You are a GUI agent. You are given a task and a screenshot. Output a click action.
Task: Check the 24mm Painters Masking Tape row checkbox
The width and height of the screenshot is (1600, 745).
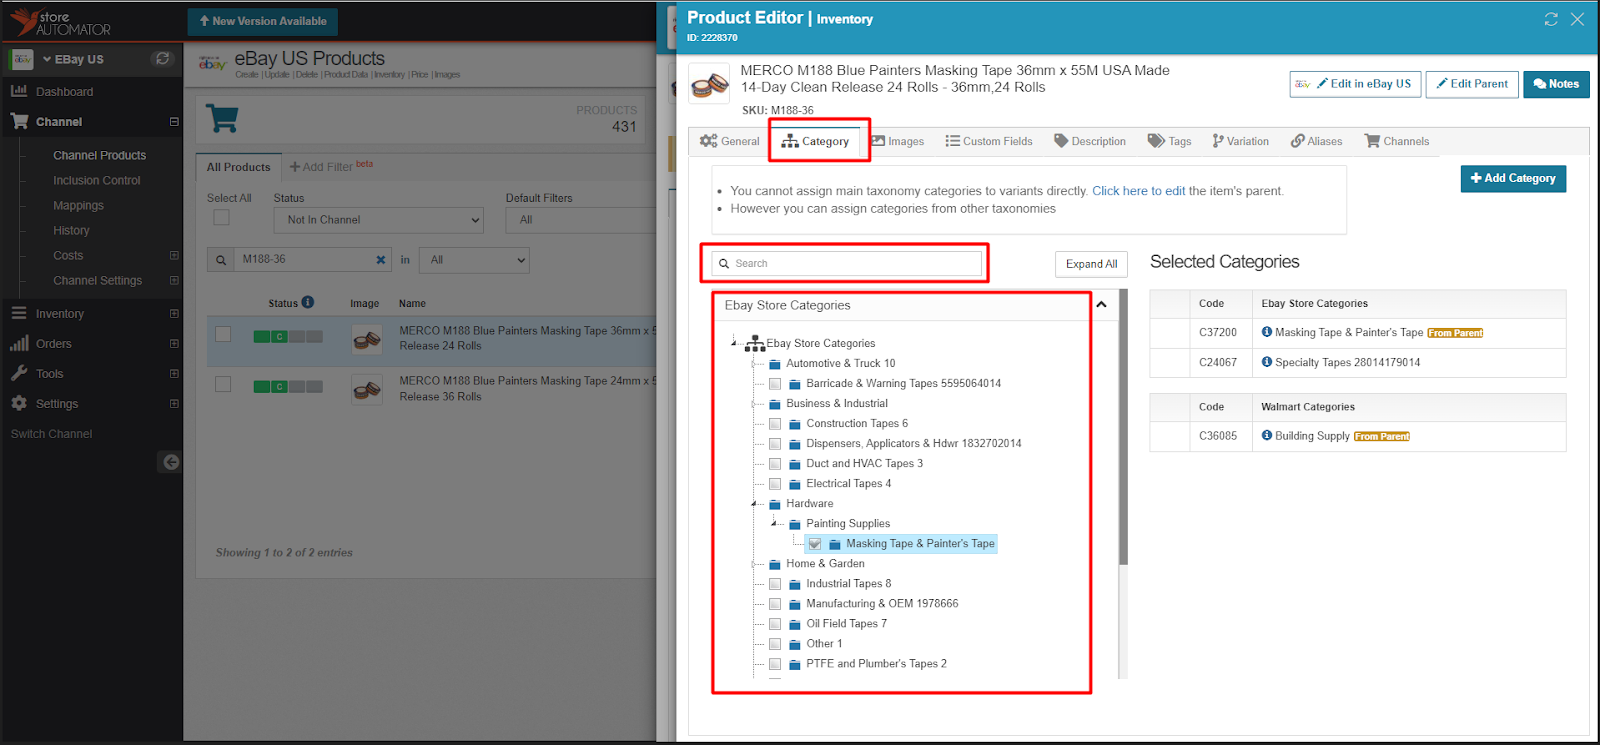coord(223,384)
